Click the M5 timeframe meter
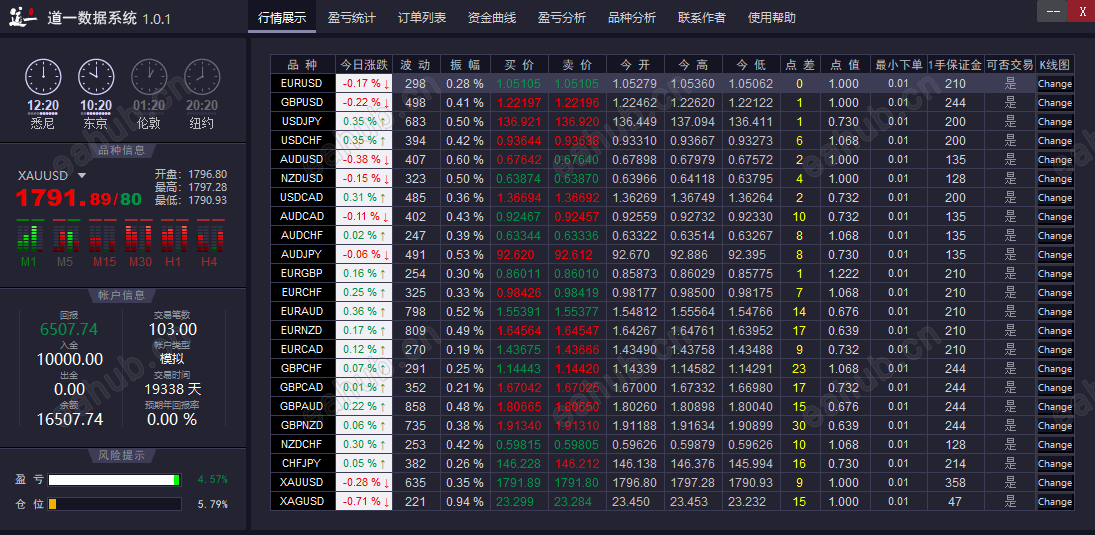 pyautogui.click(x=65, y=237)
